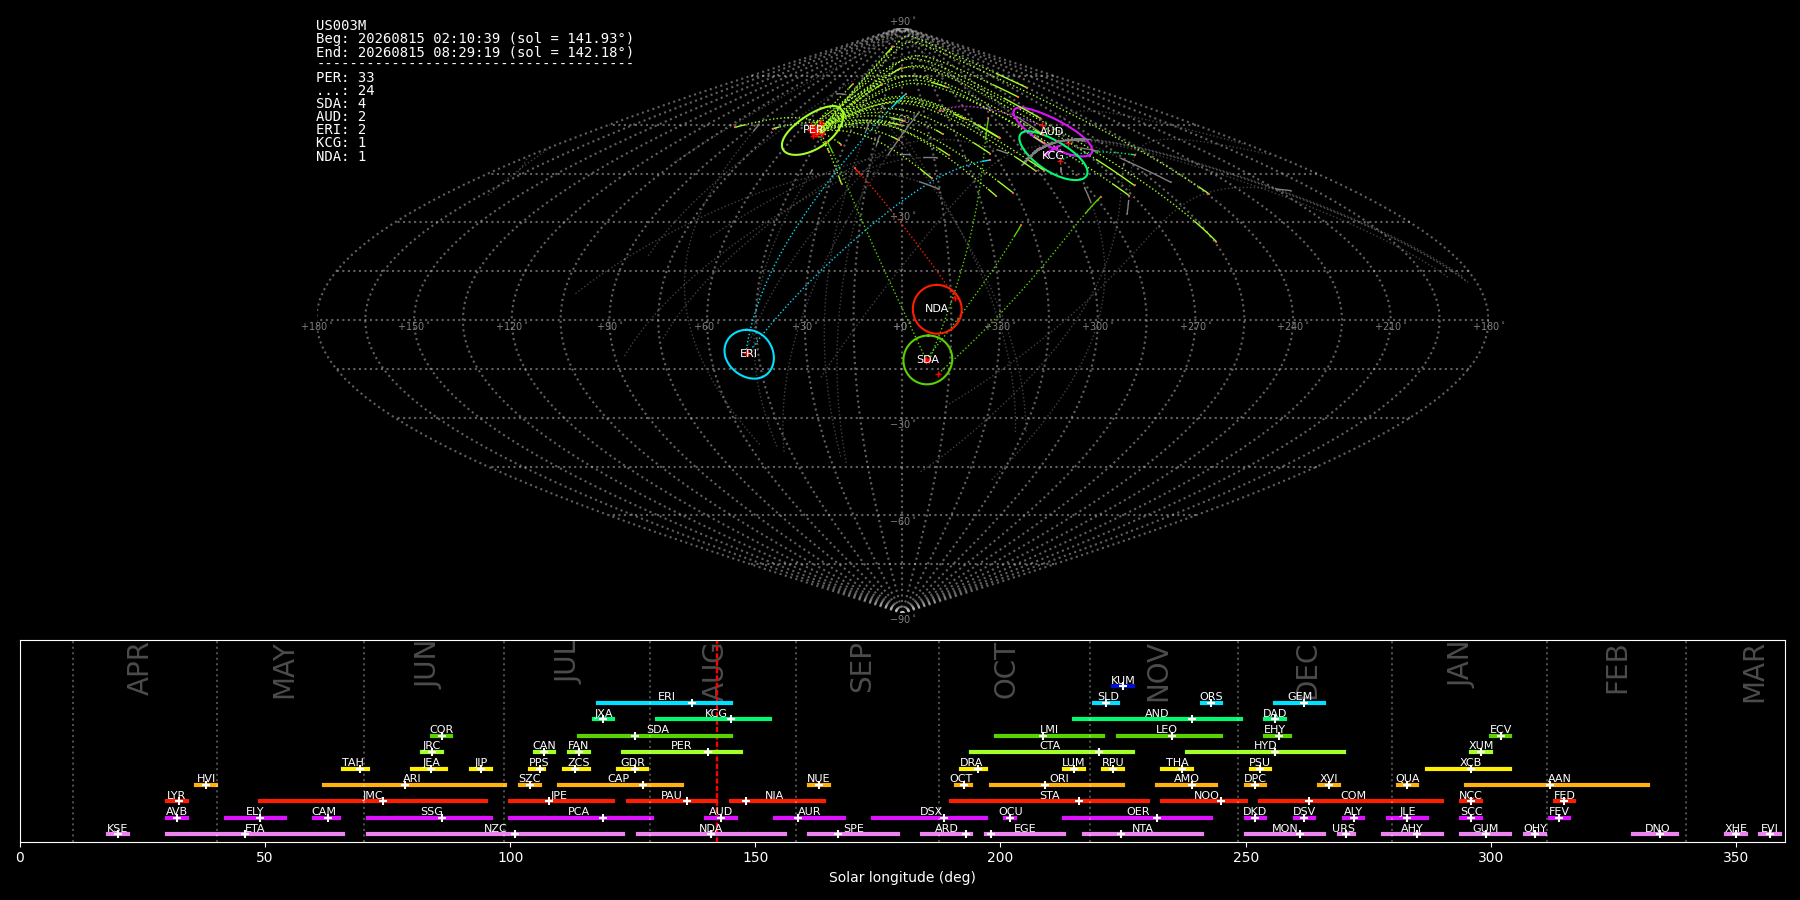Select the ETA shower bar near May
This screenshot has width=1800, height=900.
255,834
